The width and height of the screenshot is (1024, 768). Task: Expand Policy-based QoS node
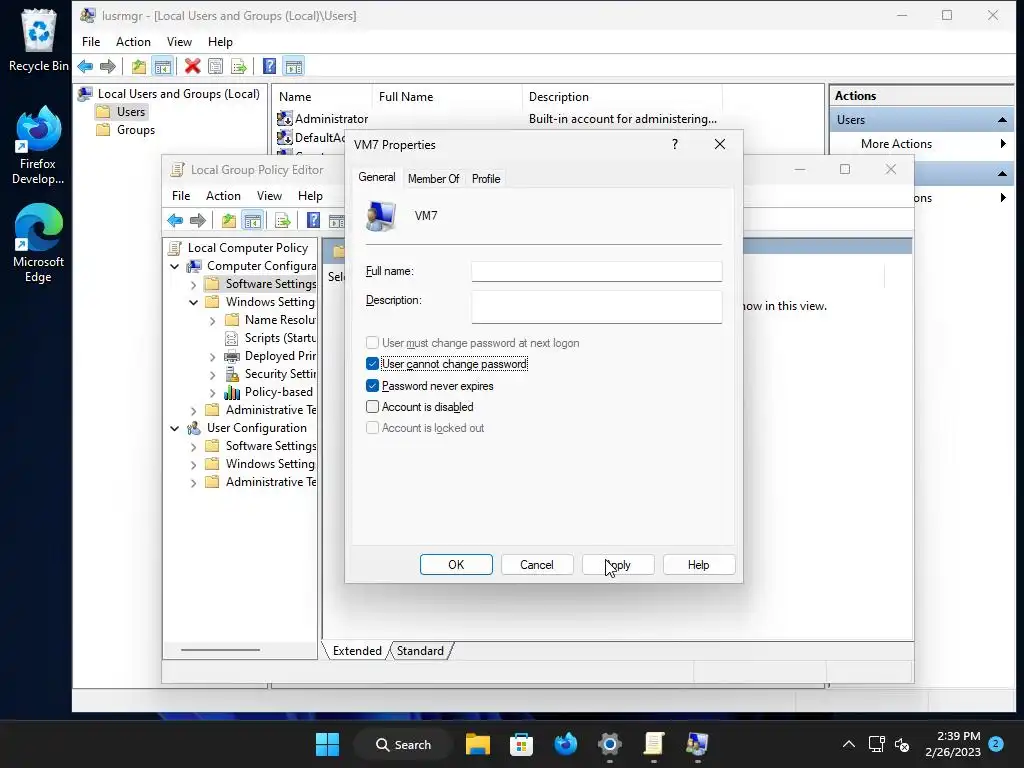click(212, 392)
